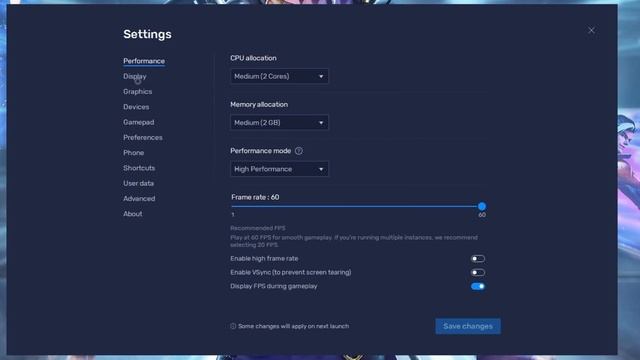Click the Memory allocation dropdown arrow
The height and width of the screenshot is (360, 640).
(x=321, y=122)
